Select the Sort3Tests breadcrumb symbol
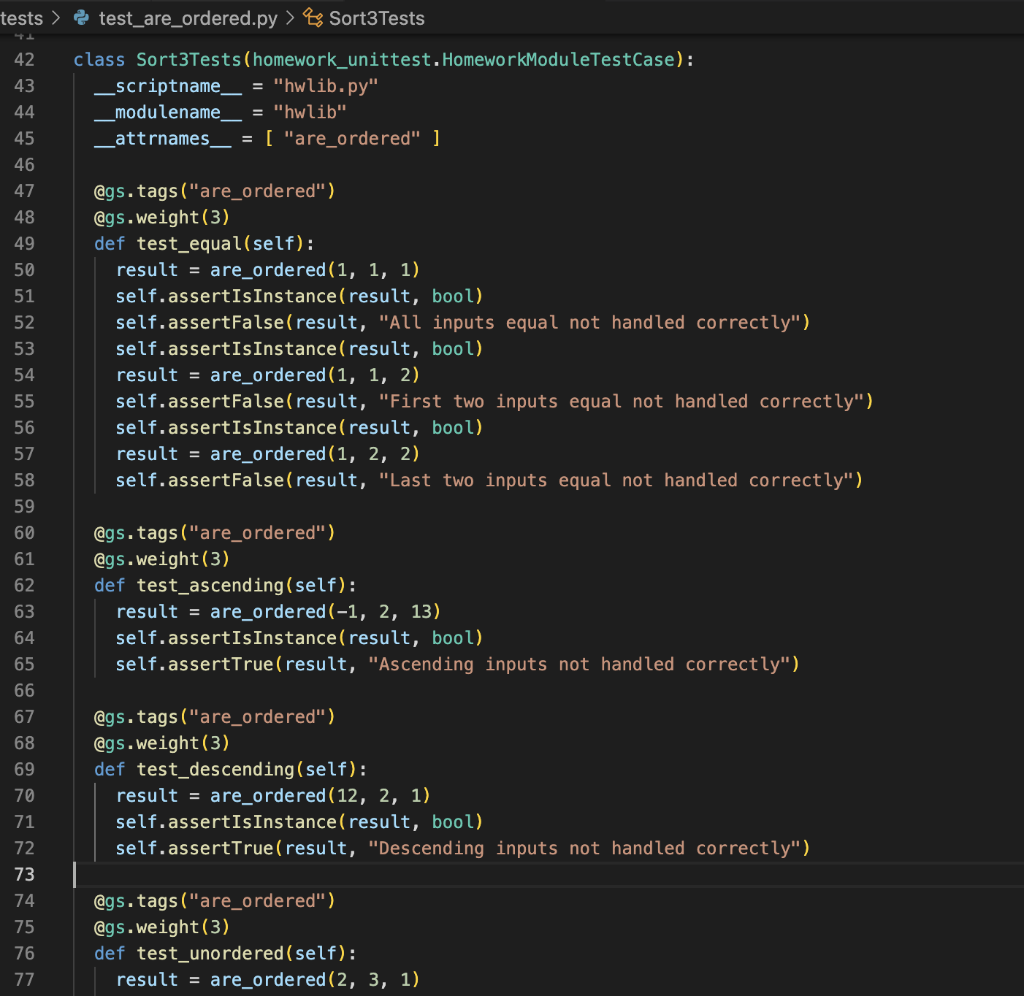 [x=377, y=18]
